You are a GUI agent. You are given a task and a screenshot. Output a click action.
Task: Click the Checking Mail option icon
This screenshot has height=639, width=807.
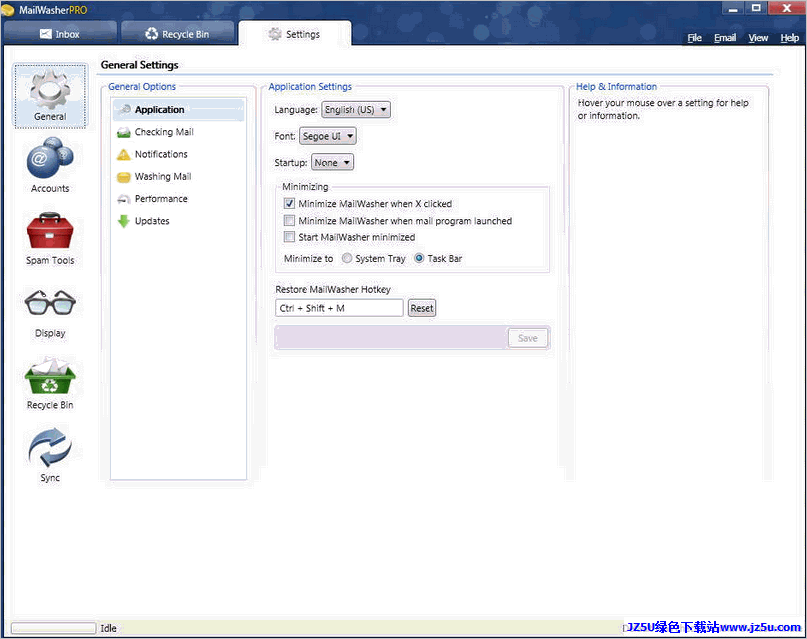[x=124, y=132]
